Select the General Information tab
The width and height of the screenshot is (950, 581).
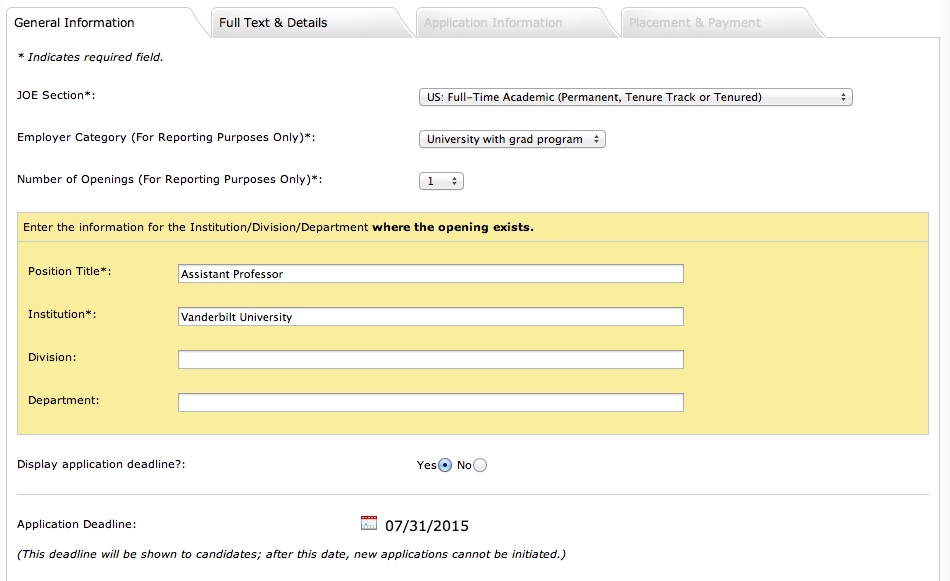coord(74,22)
